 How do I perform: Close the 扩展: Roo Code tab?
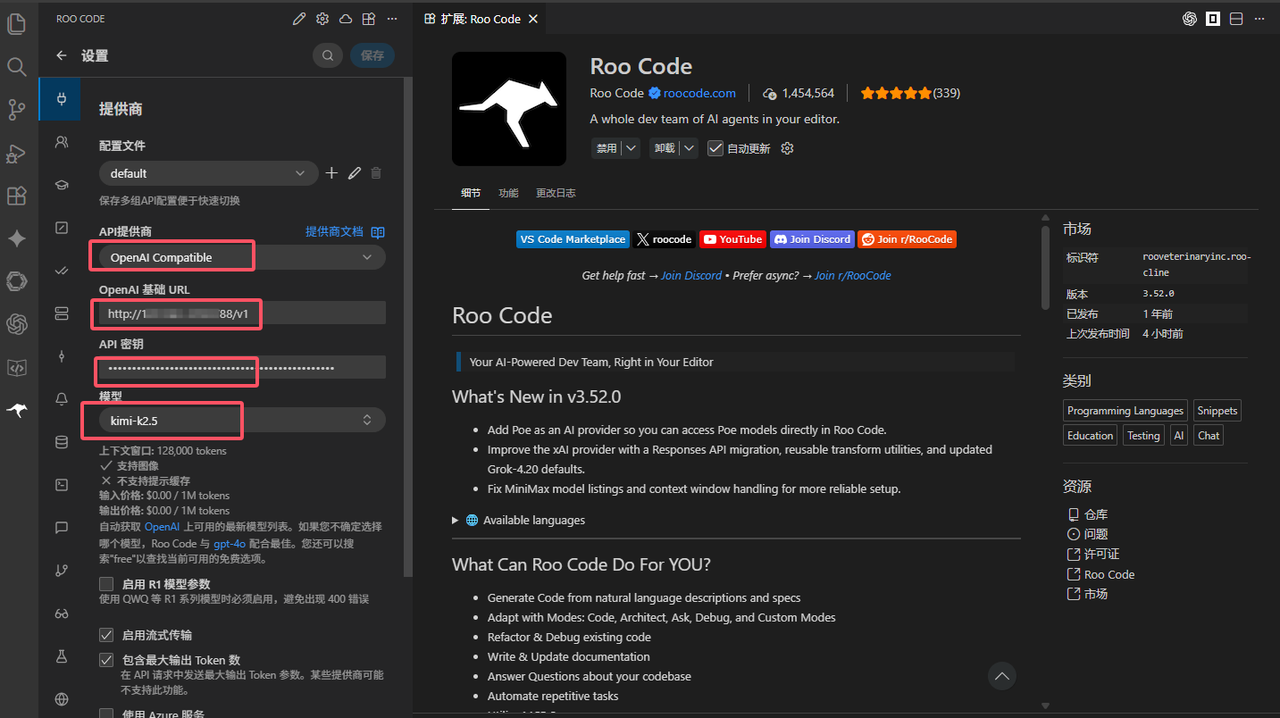point(533,19)
